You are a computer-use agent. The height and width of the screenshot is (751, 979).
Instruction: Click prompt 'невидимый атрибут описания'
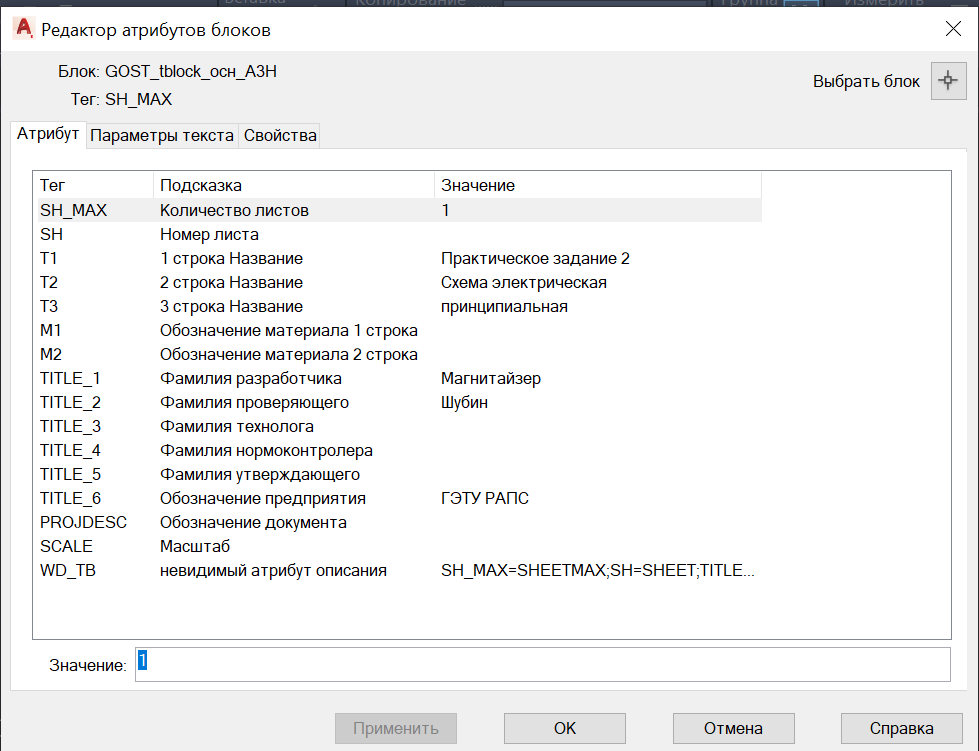click(x=273, y=571)
